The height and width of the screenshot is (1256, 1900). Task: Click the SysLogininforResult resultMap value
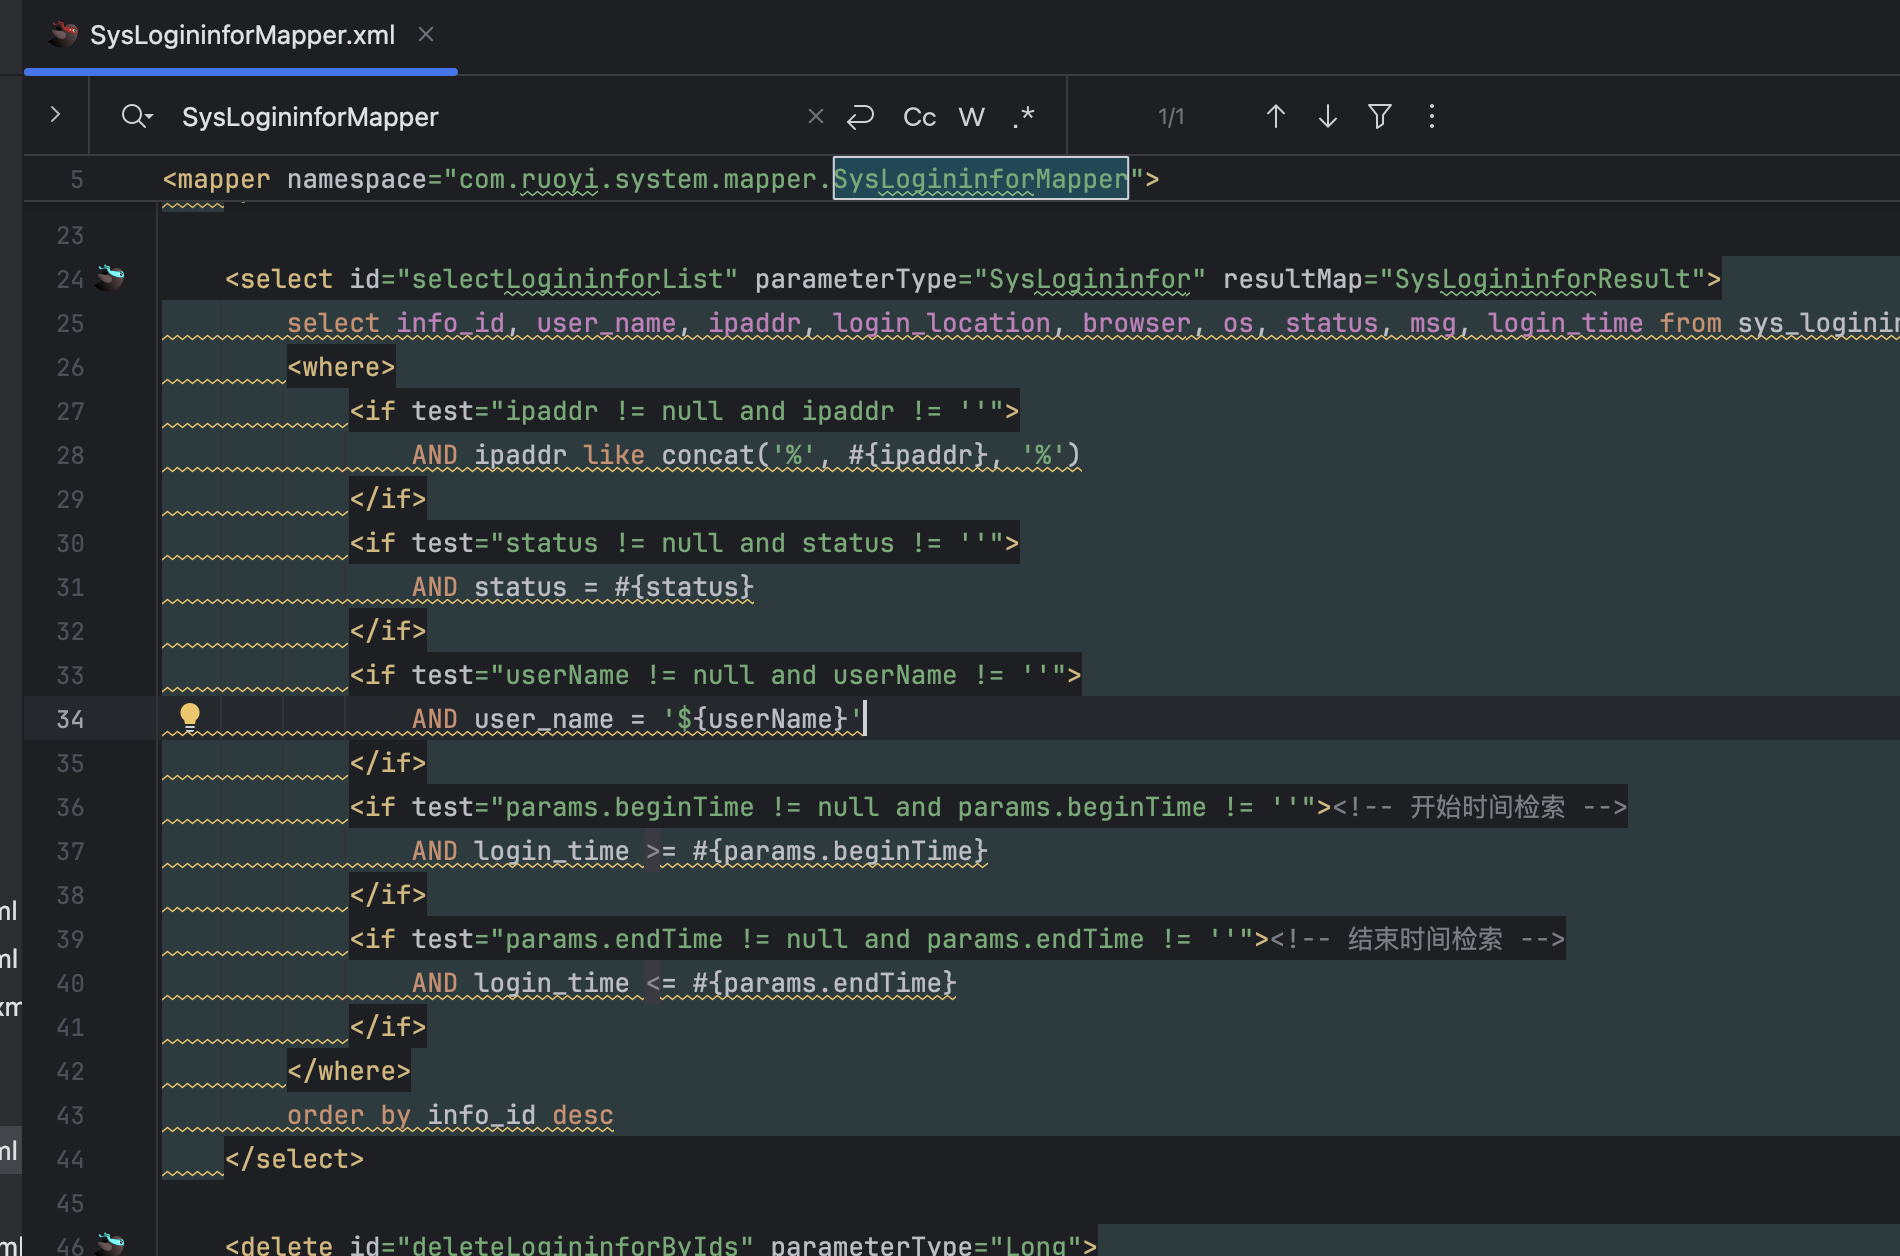point(1542,279)
